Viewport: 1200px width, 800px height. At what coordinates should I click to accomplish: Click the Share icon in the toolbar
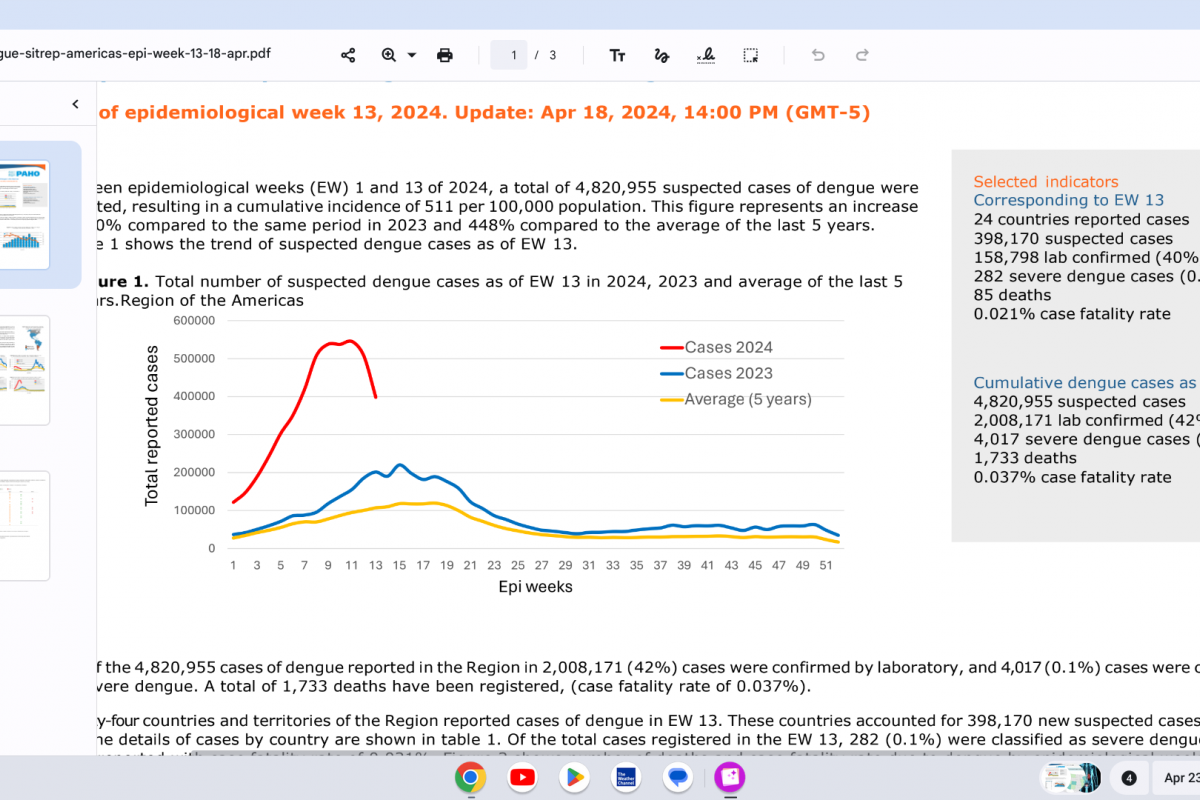348,55
